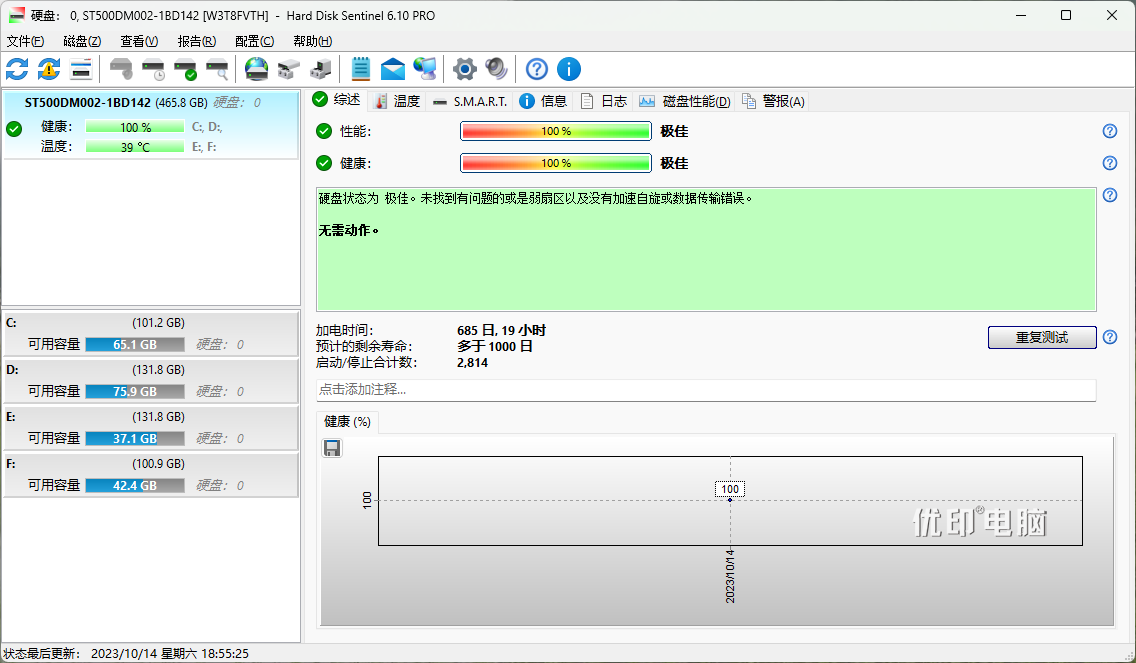Click the 点击添加注释 comment field

pyautogui.click(x=706, y=390)
